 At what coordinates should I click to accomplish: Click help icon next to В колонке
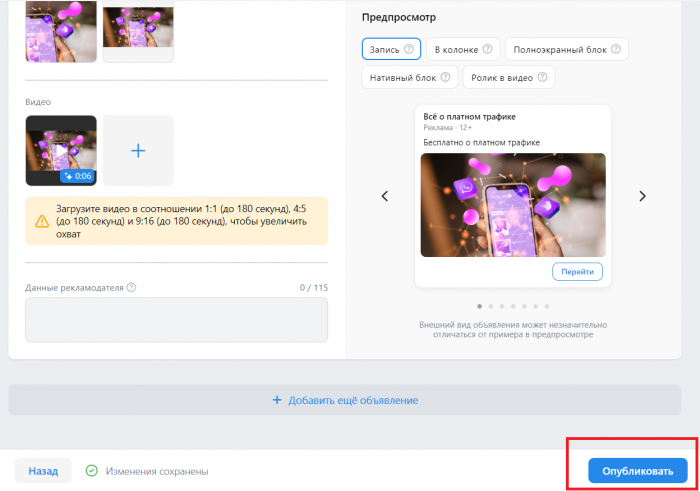pyautogui.click(x=487, y=49)
